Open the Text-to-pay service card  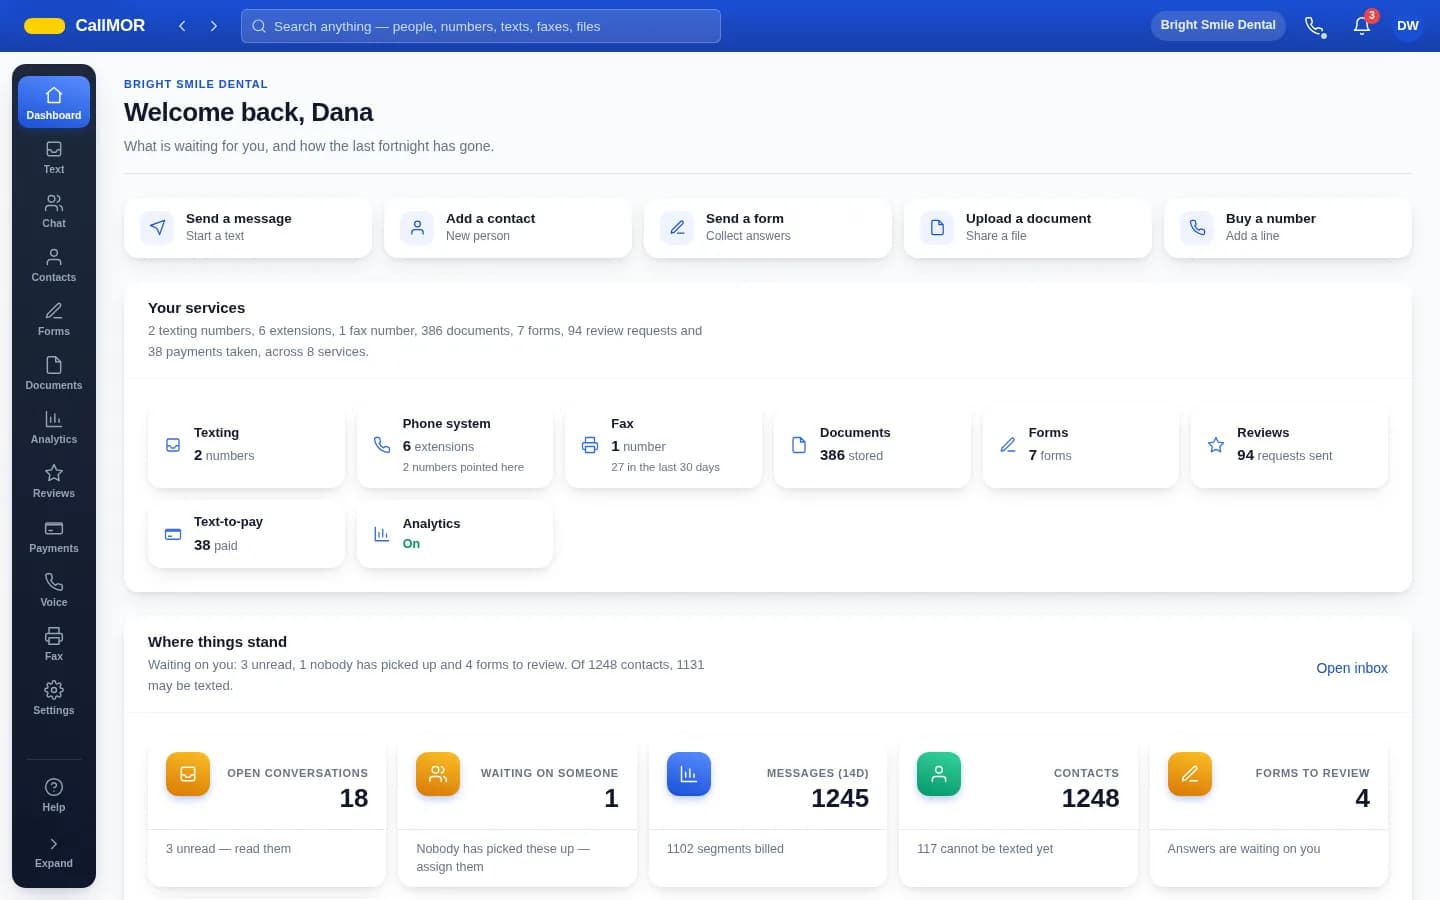pos(246,534)
